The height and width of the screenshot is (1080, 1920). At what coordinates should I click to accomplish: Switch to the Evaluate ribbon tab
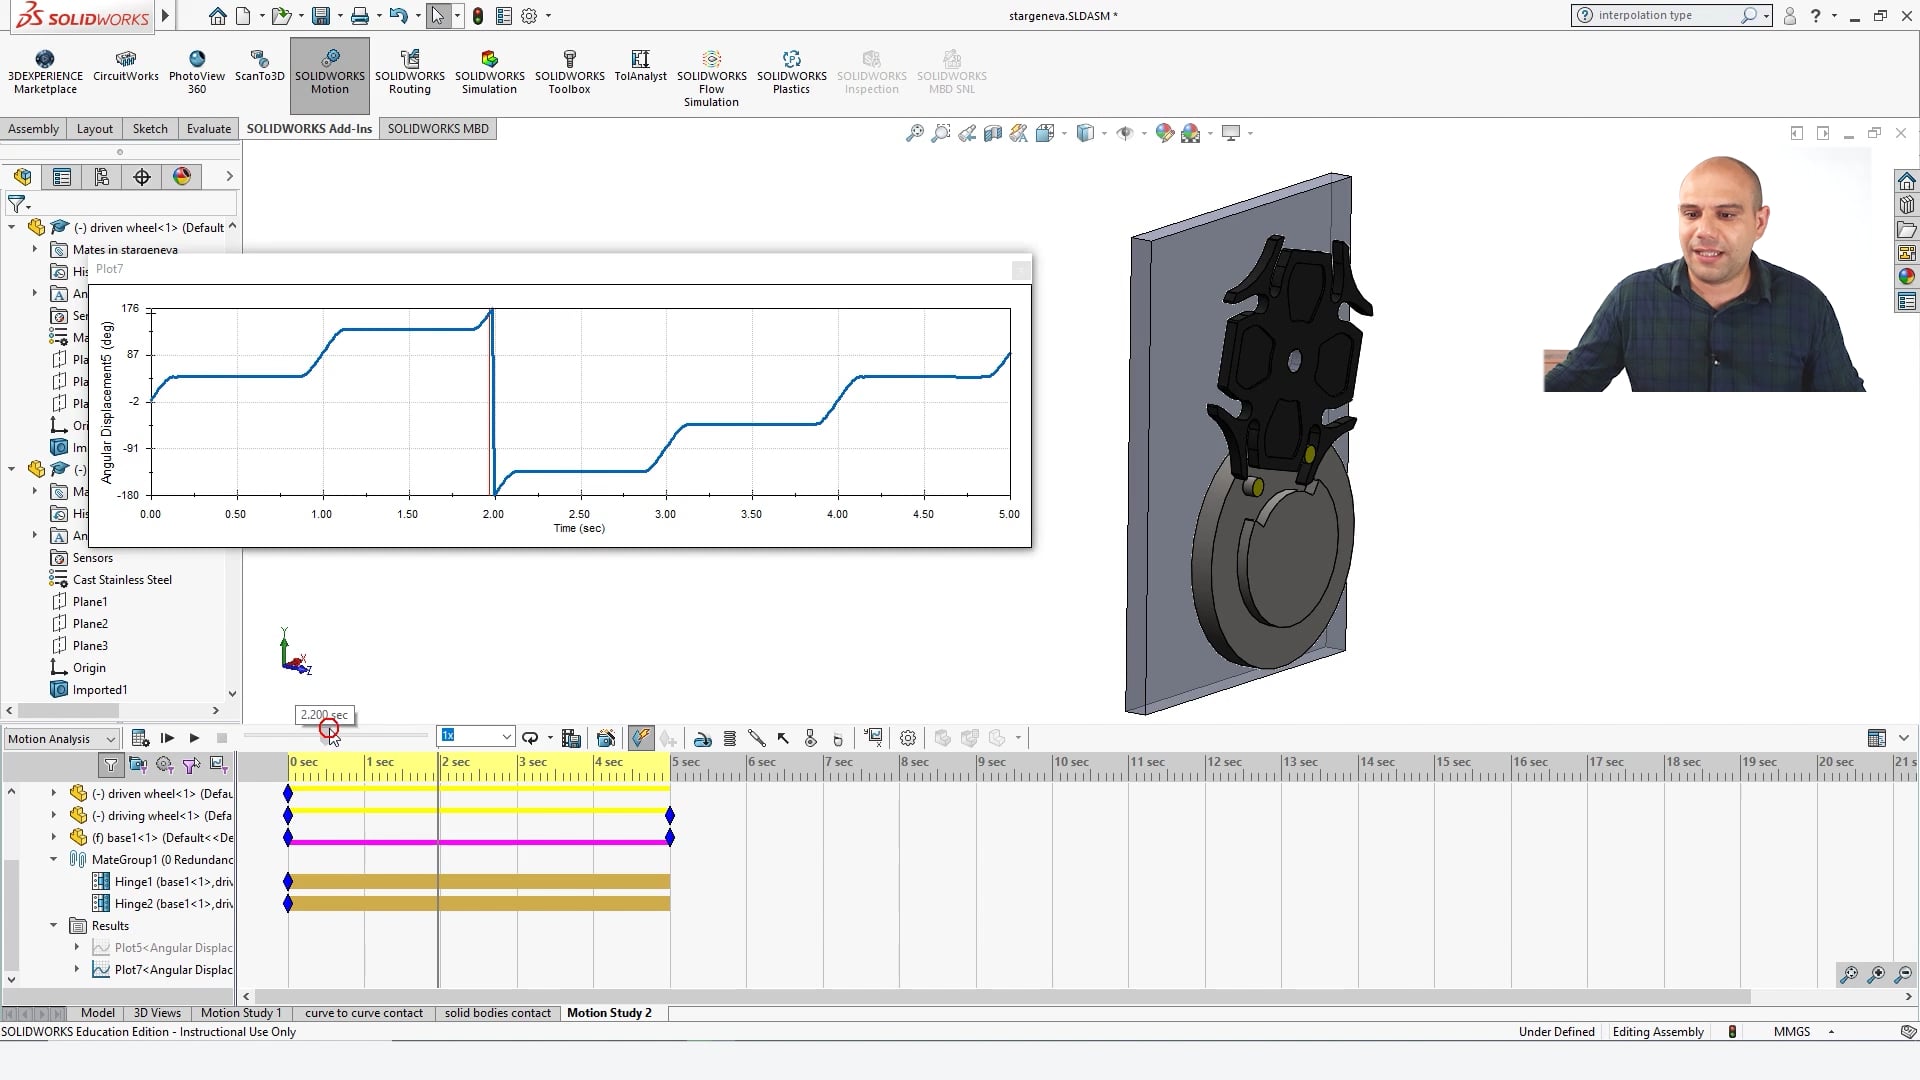point(208,128)
